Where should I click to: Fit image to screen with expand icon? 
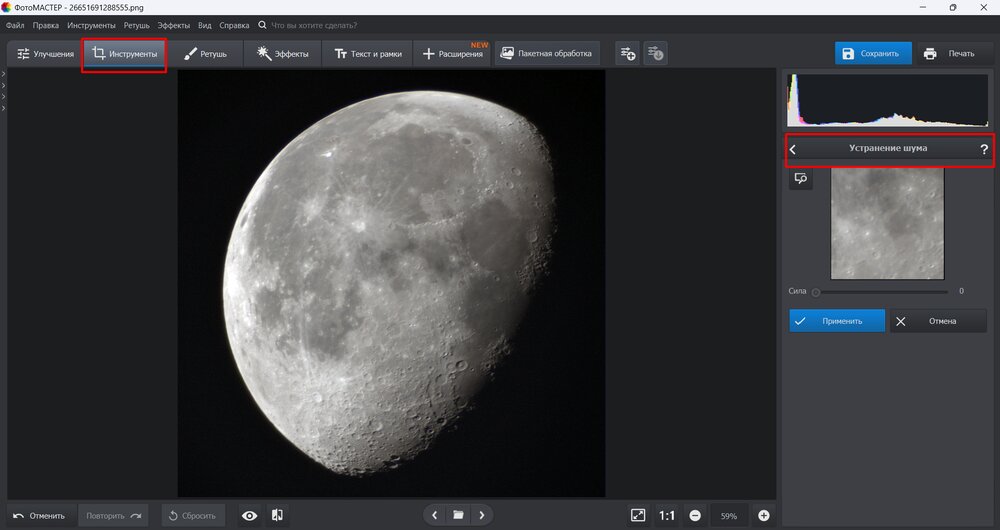coord(638,515)
